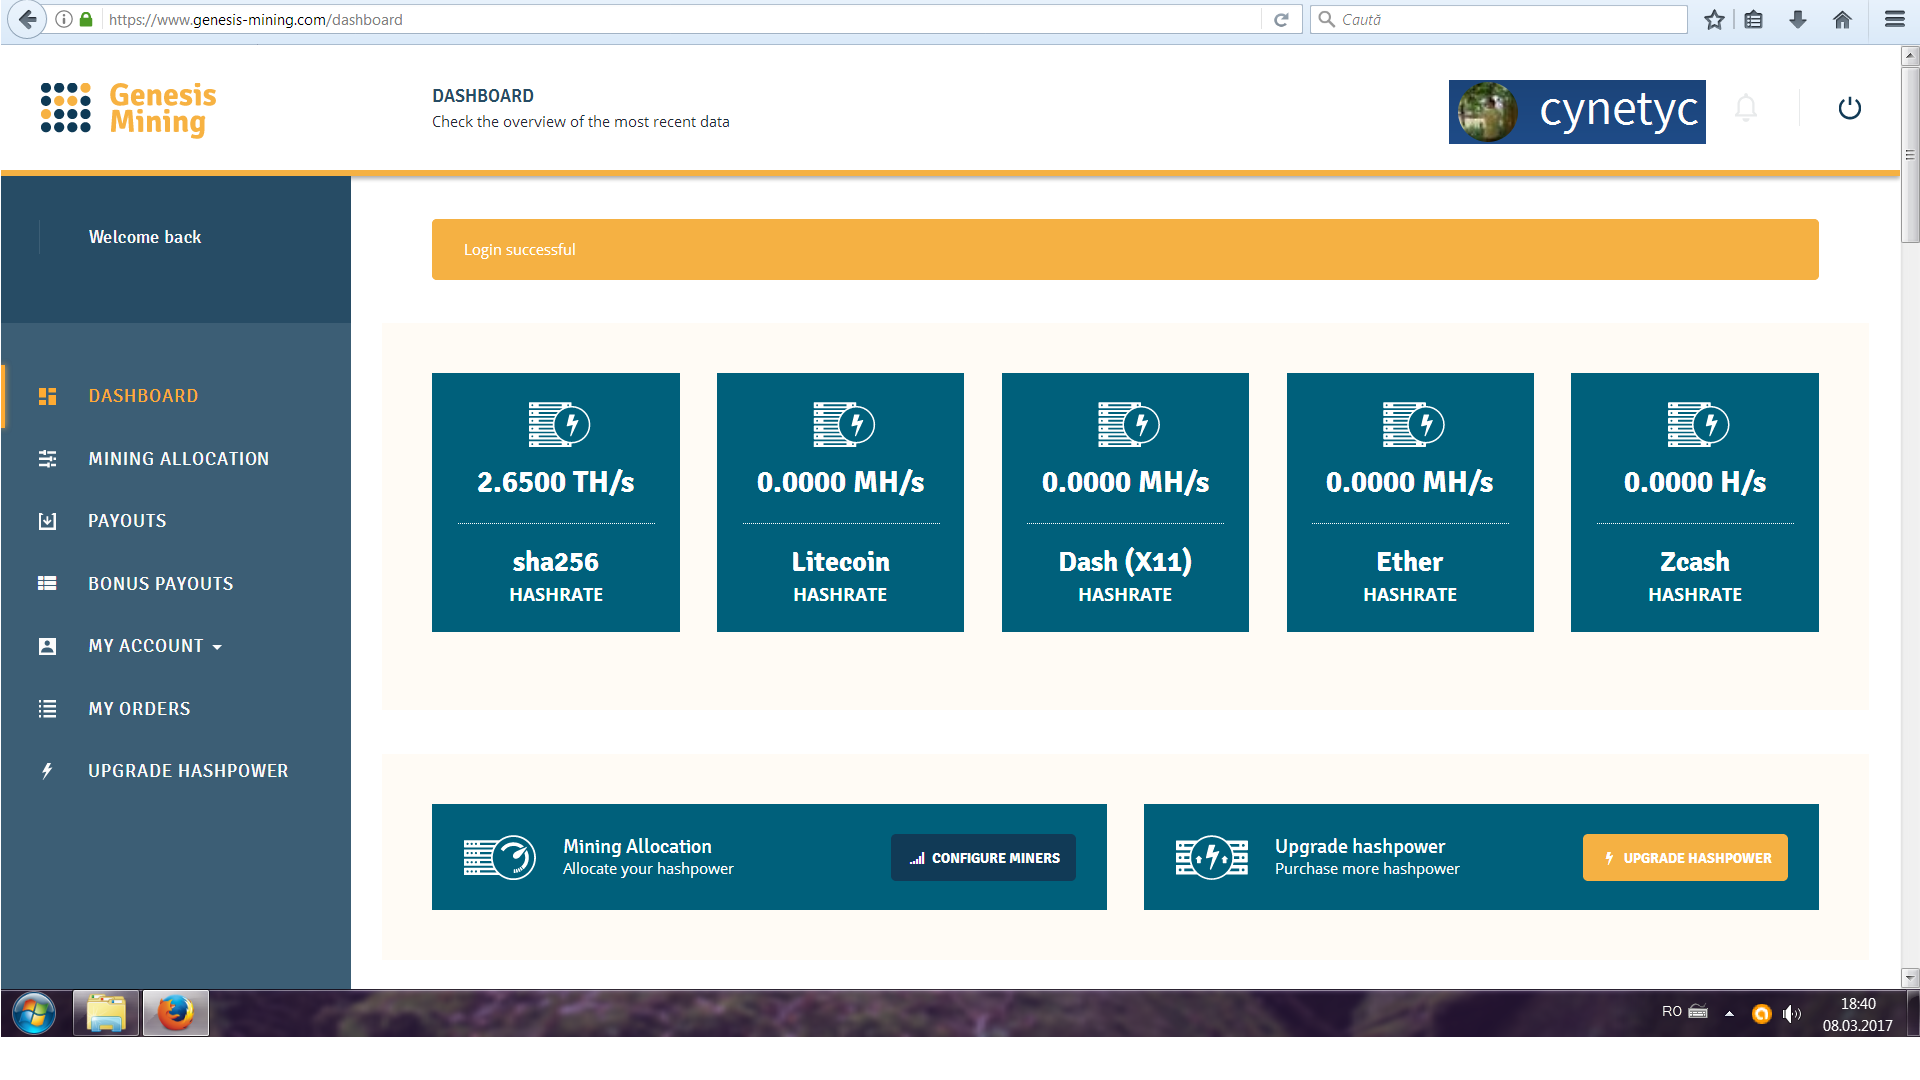Image resolution: width=1920 pixels, height=1080 pixels.
Task: Open the Firefox hamburger menu
Action: 1894,19
